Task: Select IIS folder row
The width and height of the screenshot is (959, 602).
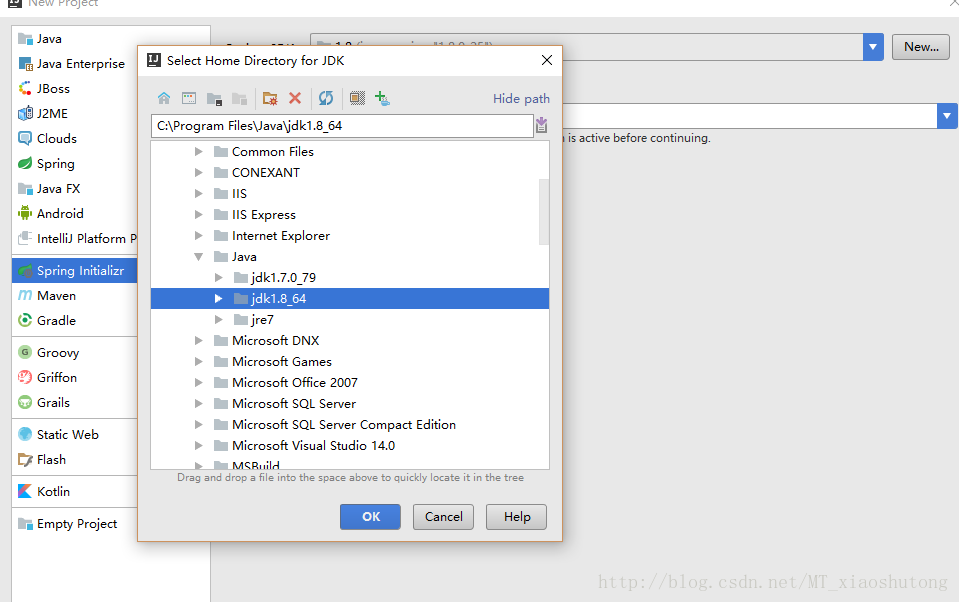Action: pos(350,194)
